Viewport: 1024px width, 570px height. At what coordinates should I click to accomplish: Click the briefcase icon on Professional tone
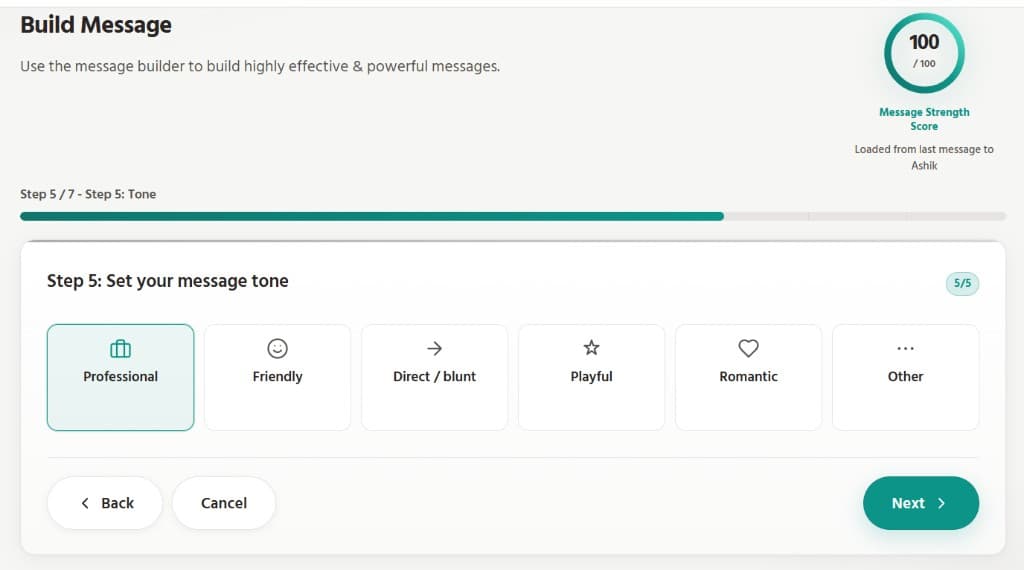pyautogui.click(x=120, y=348)
